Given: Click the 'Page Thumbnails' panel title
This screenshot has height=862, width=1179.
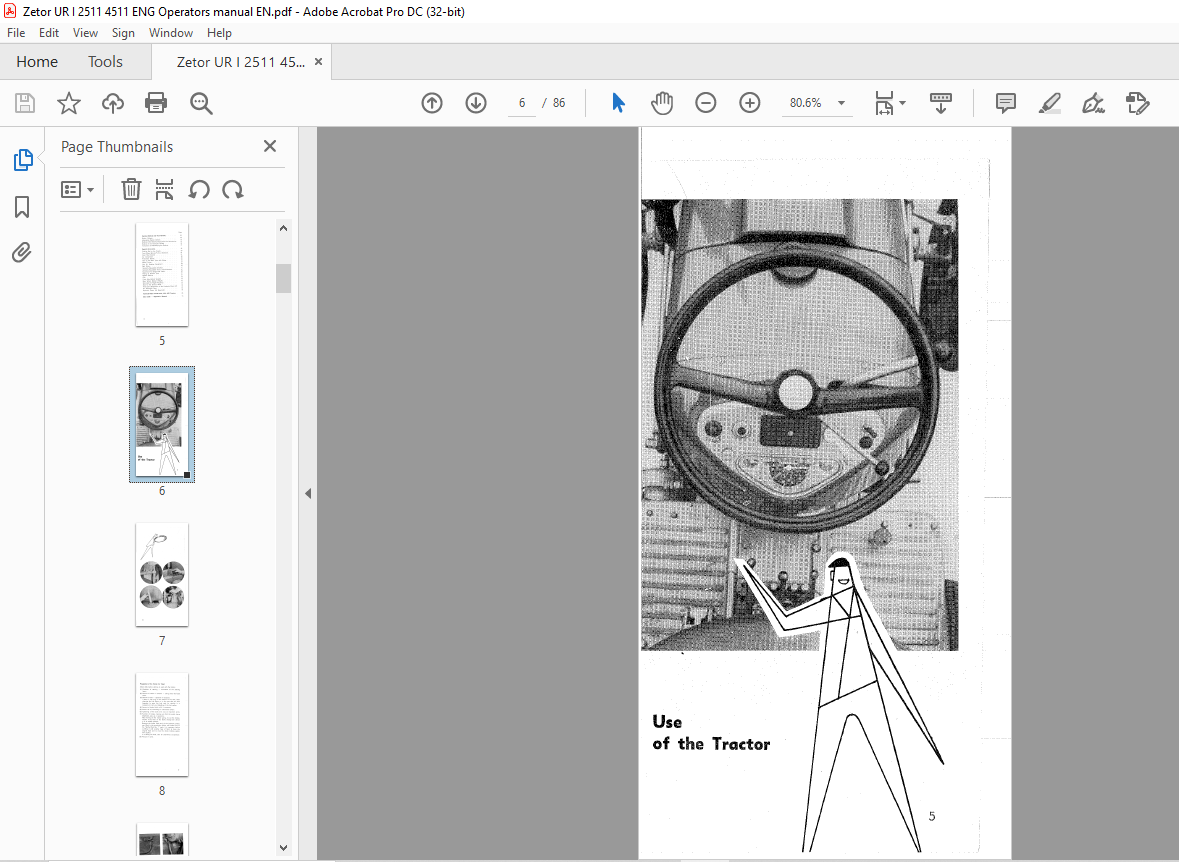Looking at the screenshot, I should [x=117, y=147].
